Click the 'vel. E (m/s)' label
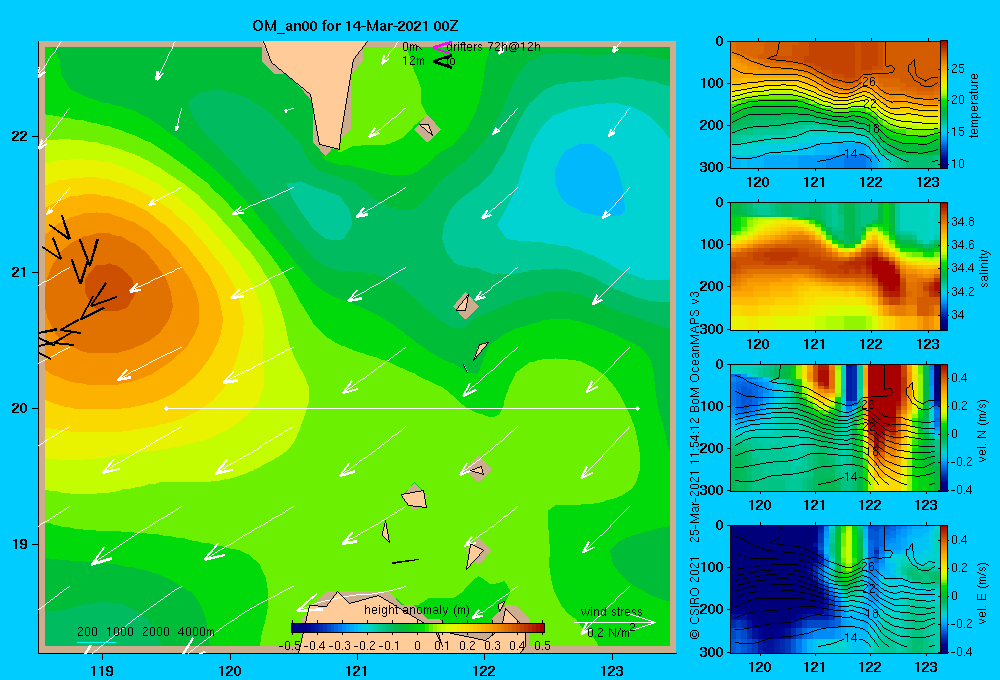The height and width of the screenshot is (680, 1000). pyautogui.click(x=982, y=592)
